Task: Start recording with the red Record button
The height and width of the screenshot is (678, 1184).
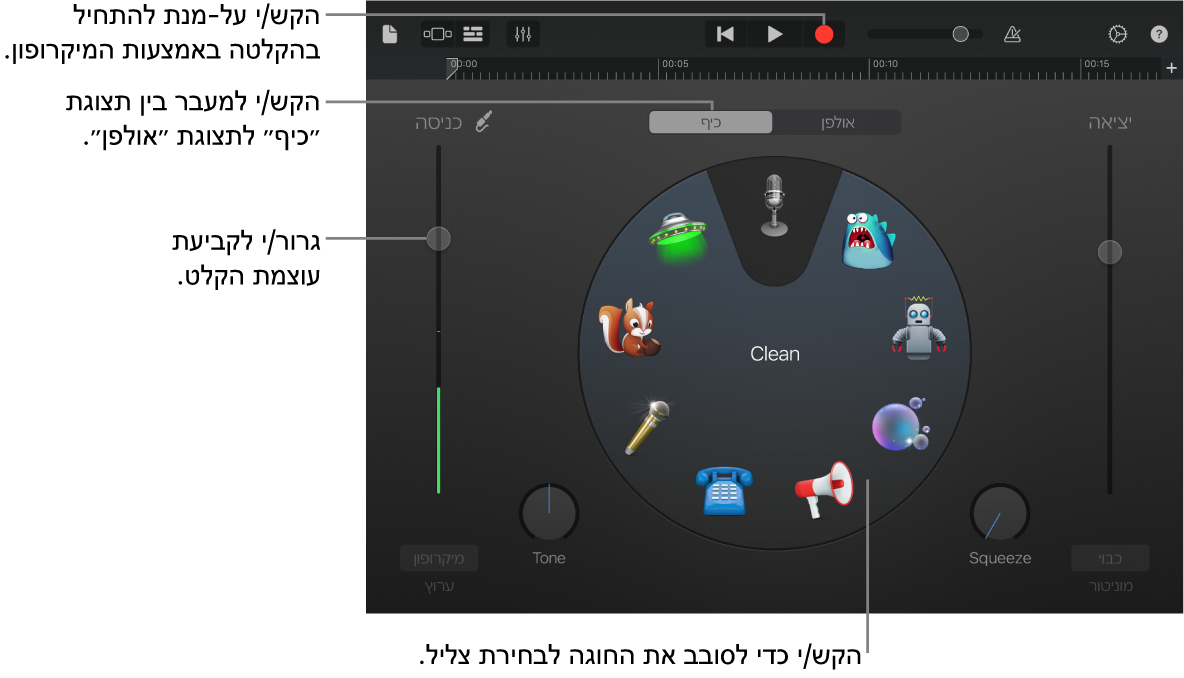Action: pos(824,35)
